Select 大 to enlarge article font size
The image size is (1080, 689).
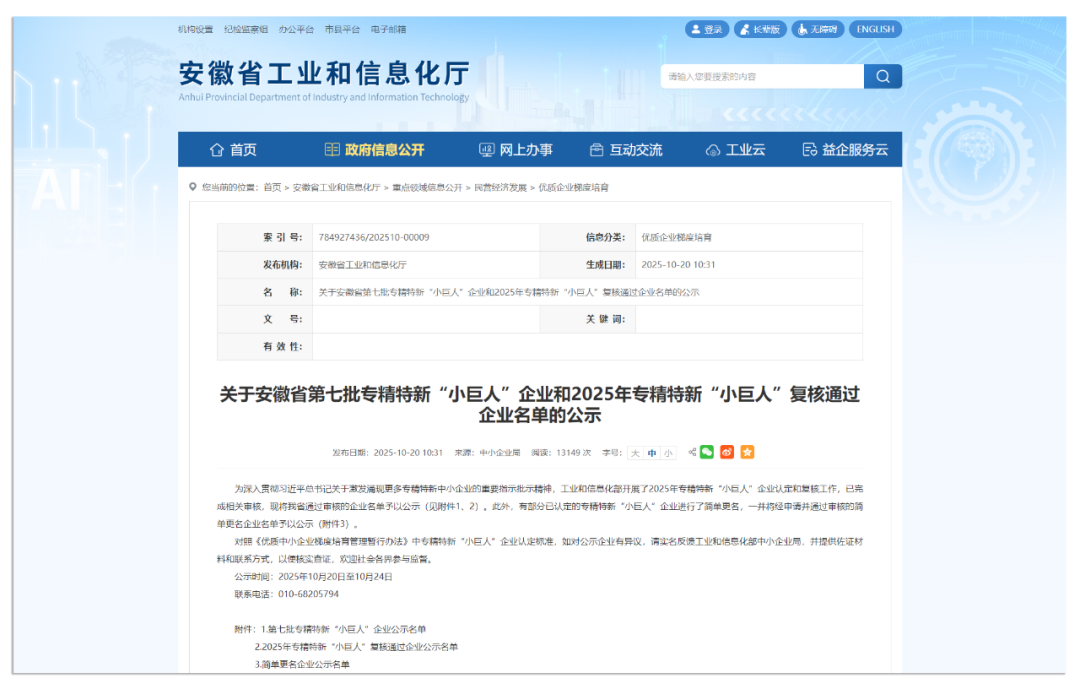[x=635, y=452]
